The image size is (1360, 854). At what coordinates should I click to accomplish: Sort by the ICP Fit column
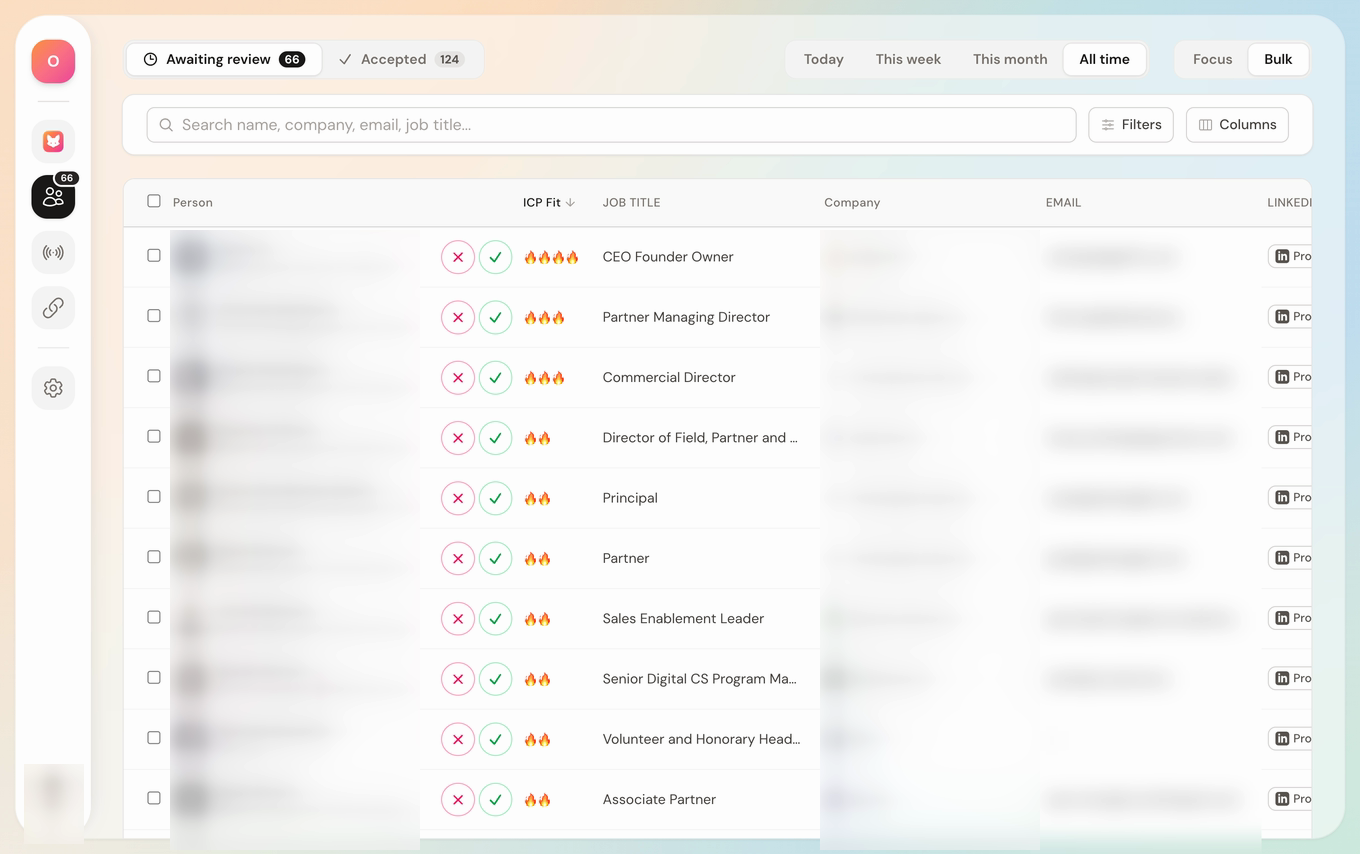click(549, 202)
